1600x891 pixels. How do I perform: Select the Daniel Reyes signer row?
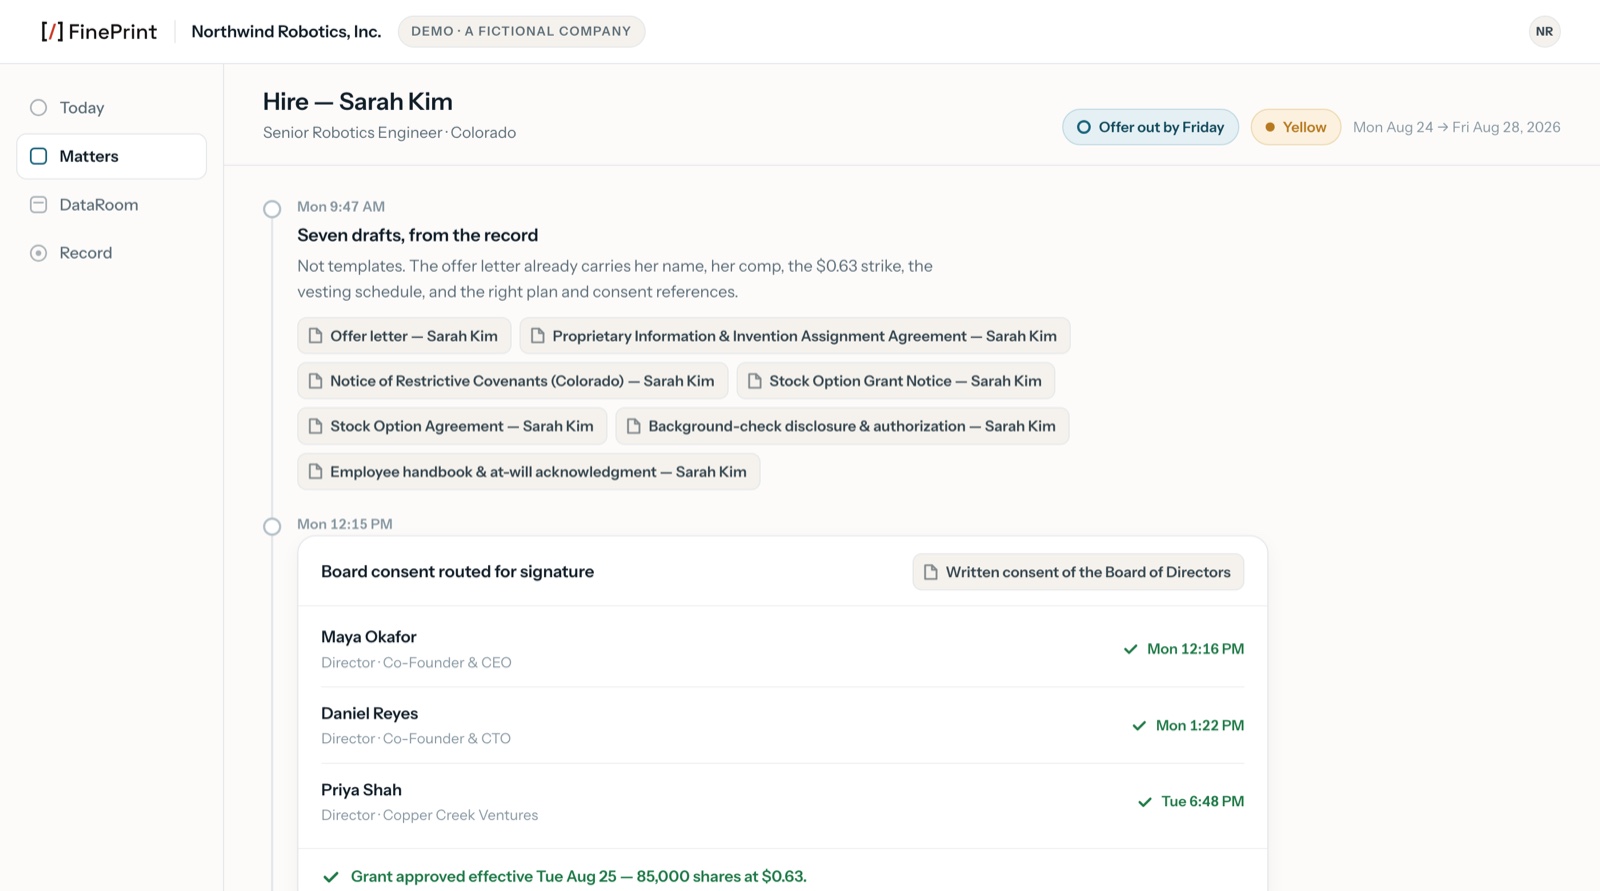tap(782, 725)
